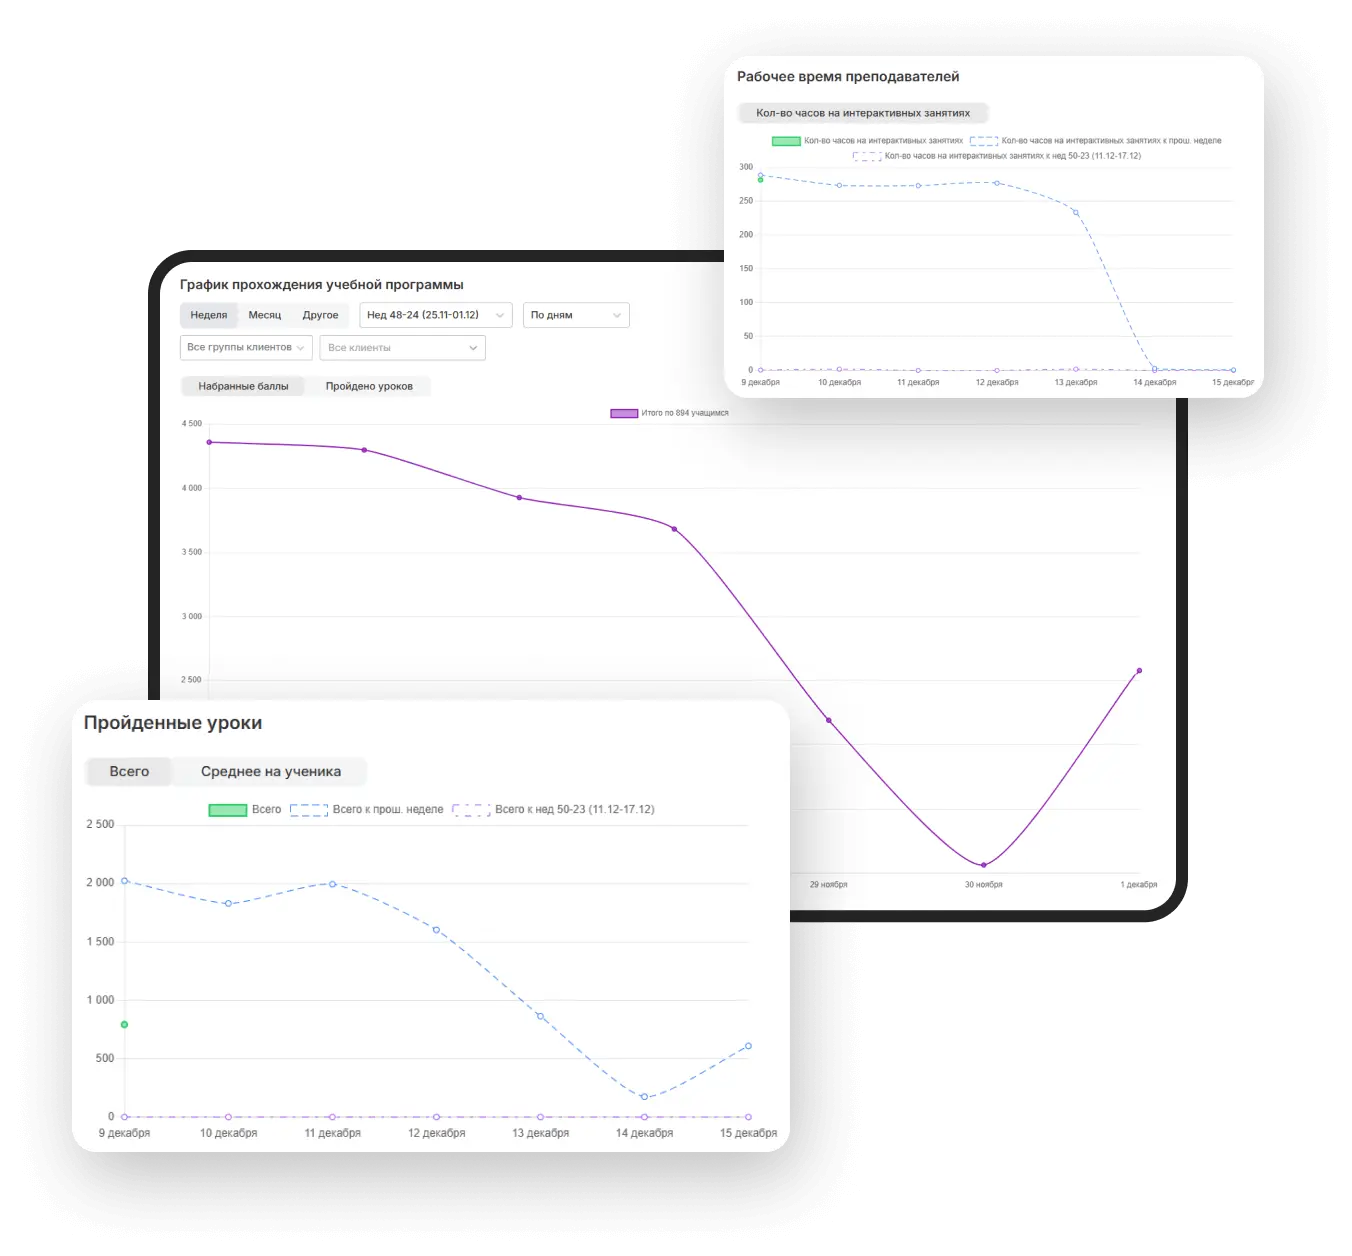Select the Набранные баллы tab
Image resolution: width=1352 pixels, height=1256 pixels.
click(243, 386)
